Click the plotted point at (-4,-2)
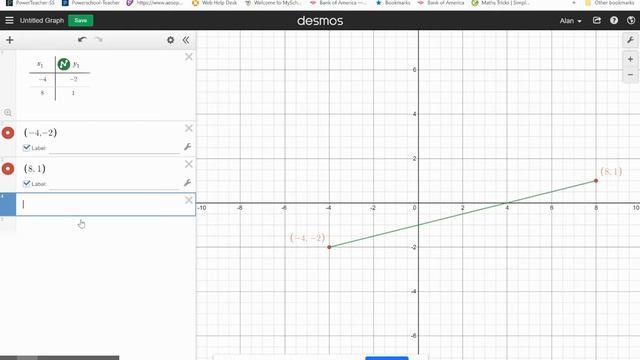640x360 pixels. [x=329, y=247]
